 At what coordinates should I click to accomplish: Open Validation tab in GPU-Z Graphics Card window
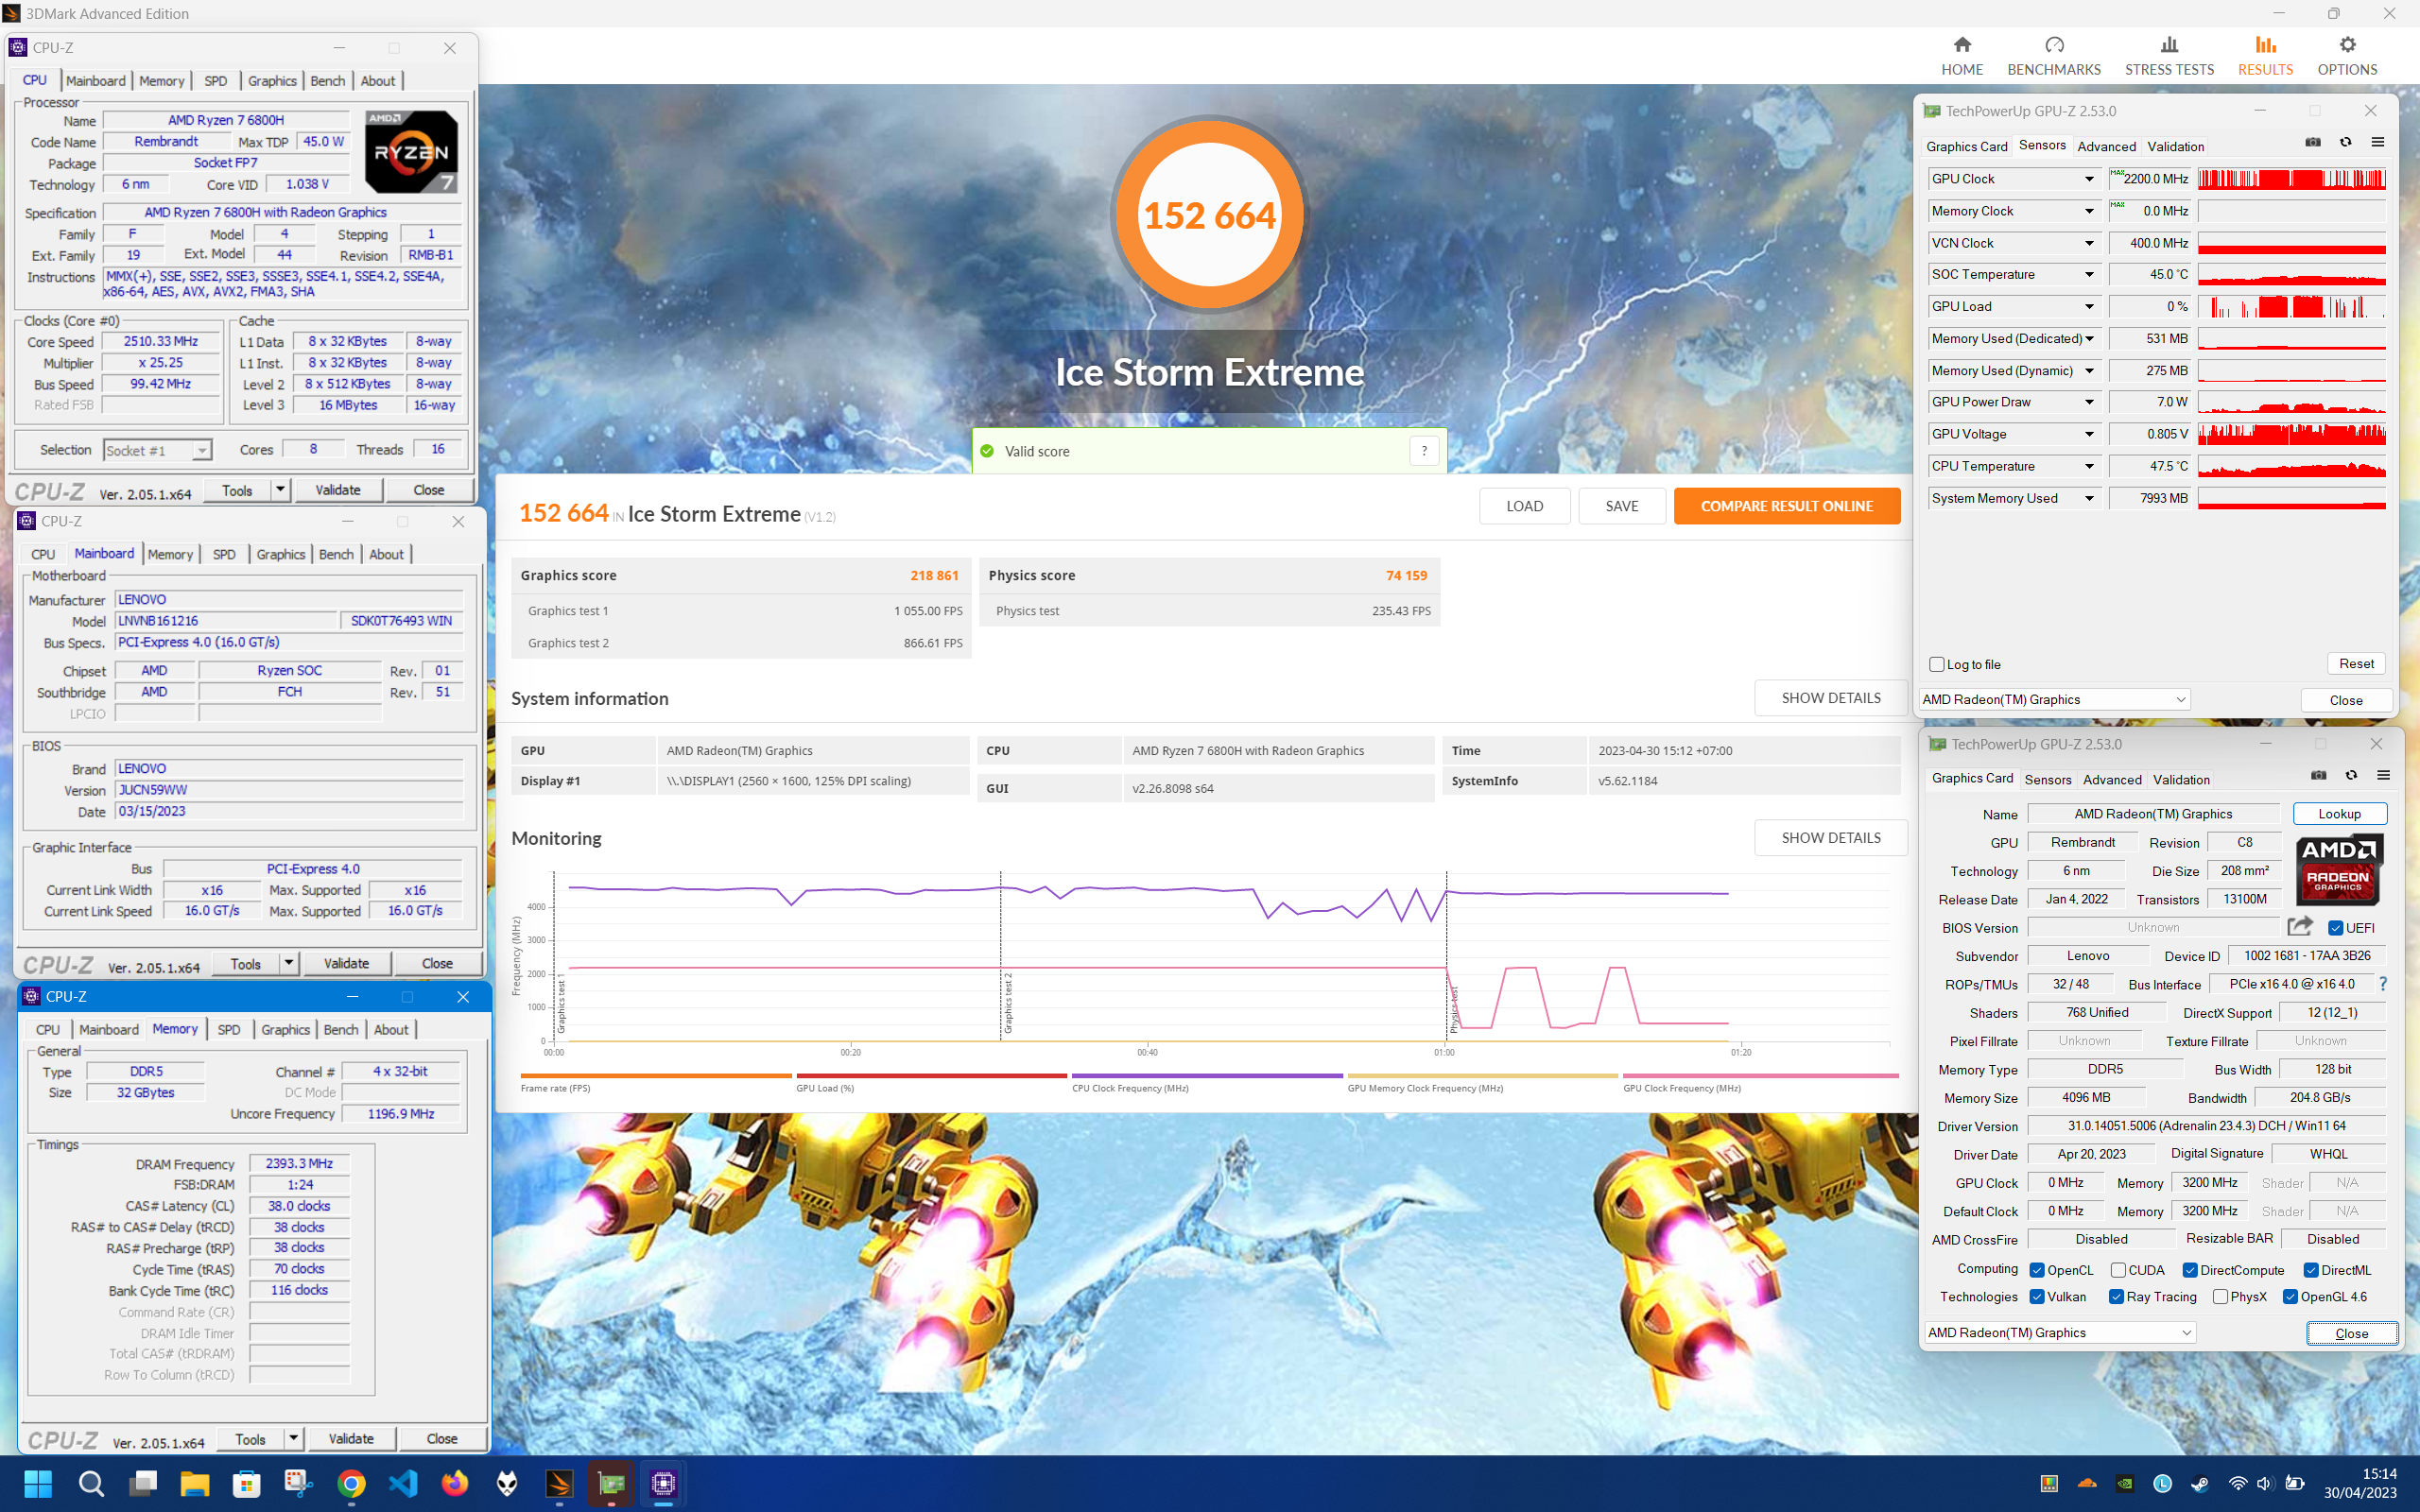[x=2181, y=779]
